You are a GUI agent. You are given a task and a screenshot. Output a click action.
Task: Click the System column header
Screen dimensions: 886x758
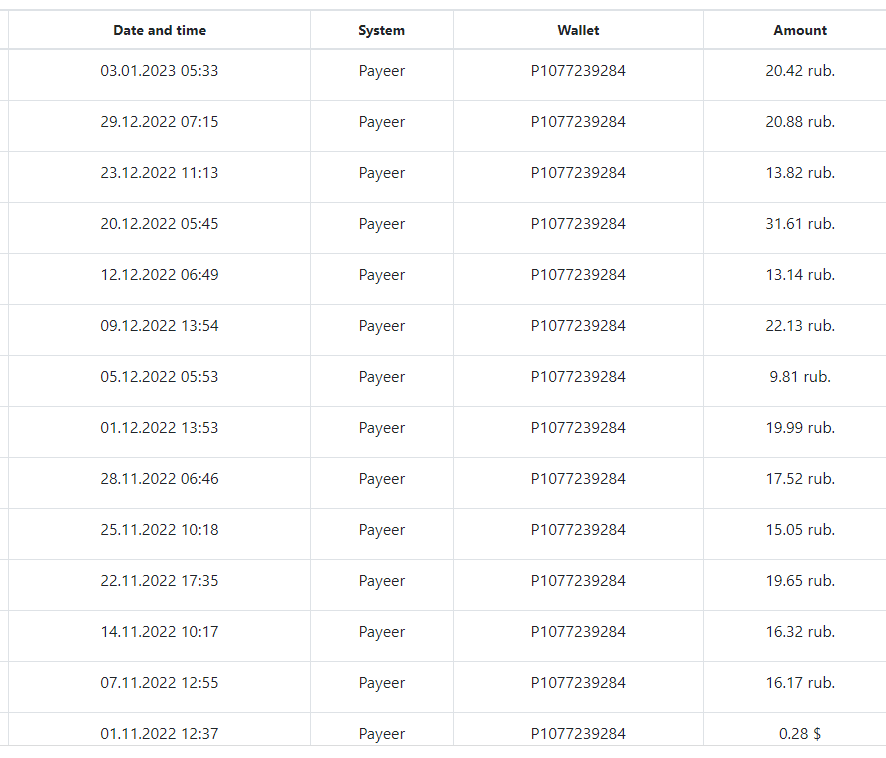(x=381, y=30)
